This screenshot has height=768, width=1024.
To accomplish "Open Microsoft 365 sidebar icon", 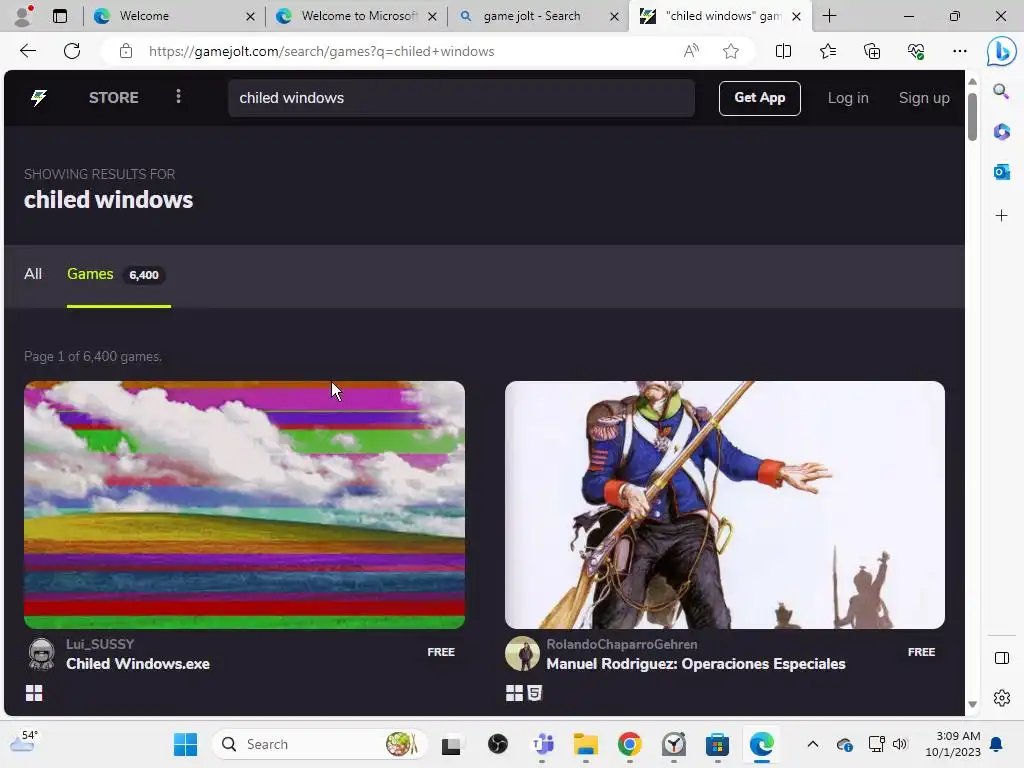I will (x=1001, y=132).
